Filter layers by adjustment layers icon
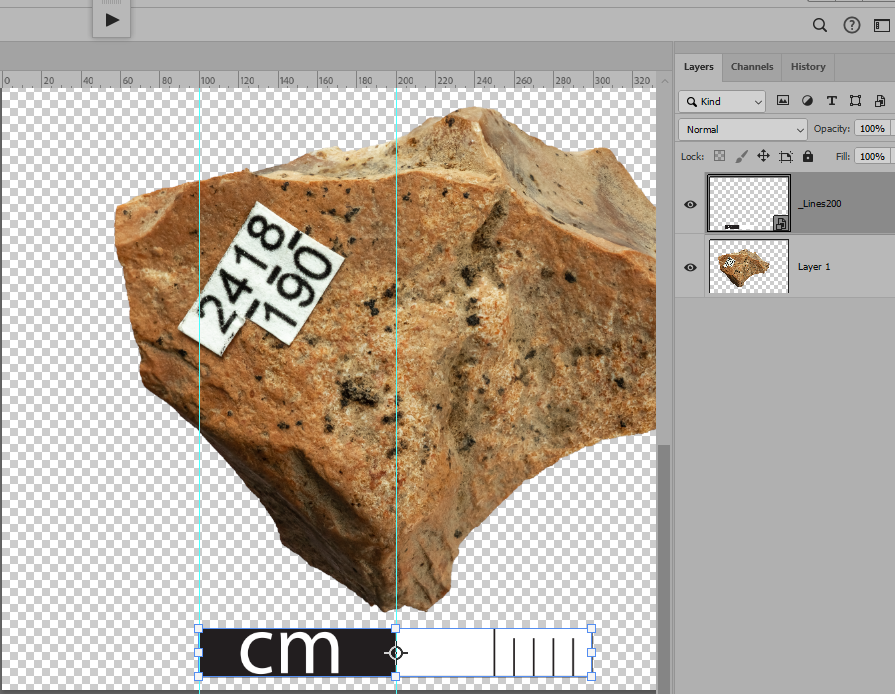 (x=807, y=100)
